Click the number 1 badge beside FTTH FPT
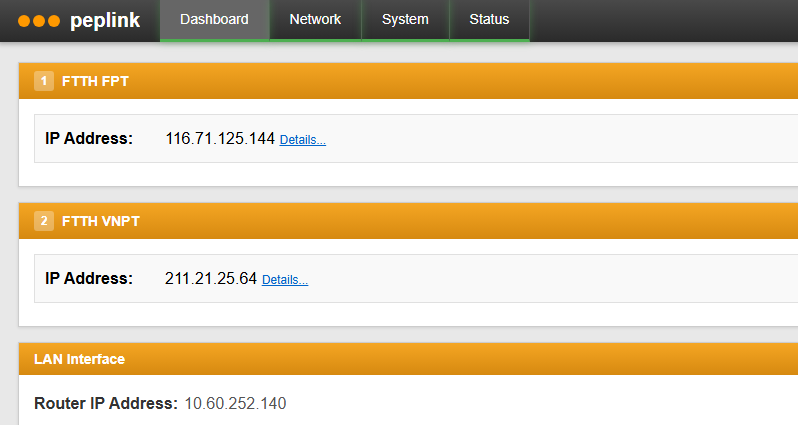798x425 pixels. coord(44,81)
